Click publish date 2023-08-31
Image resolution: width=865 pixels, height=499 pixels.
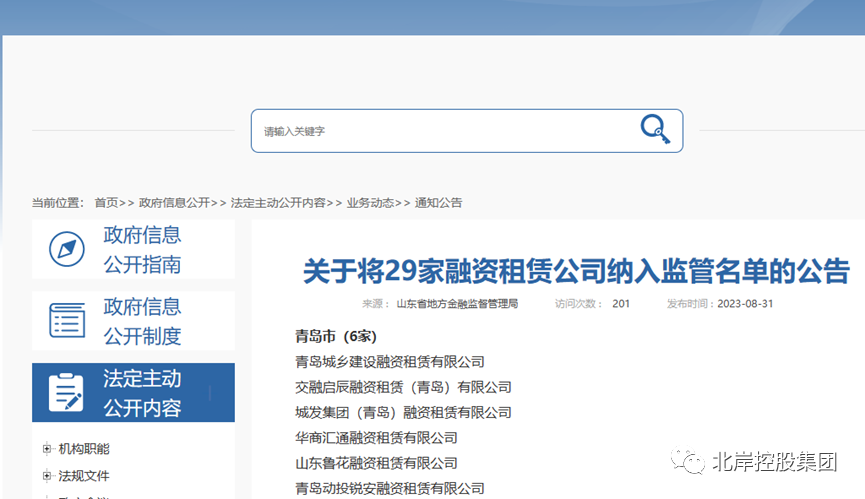pyautogui.click(x=745, y=304)
